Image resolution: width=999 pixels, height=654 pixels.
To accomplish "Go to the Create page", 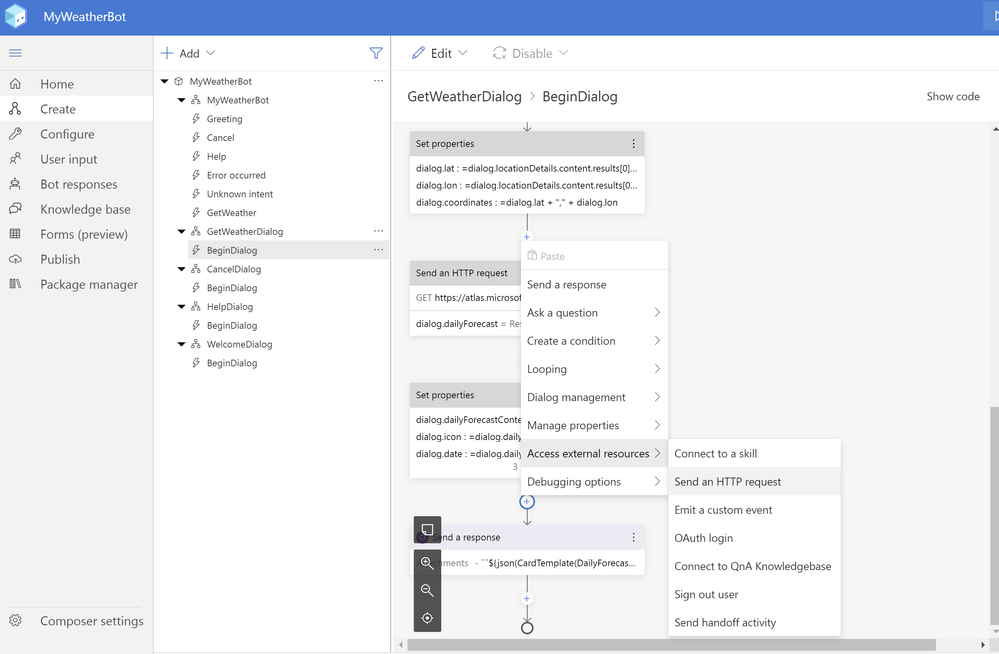I will point(76,109).
